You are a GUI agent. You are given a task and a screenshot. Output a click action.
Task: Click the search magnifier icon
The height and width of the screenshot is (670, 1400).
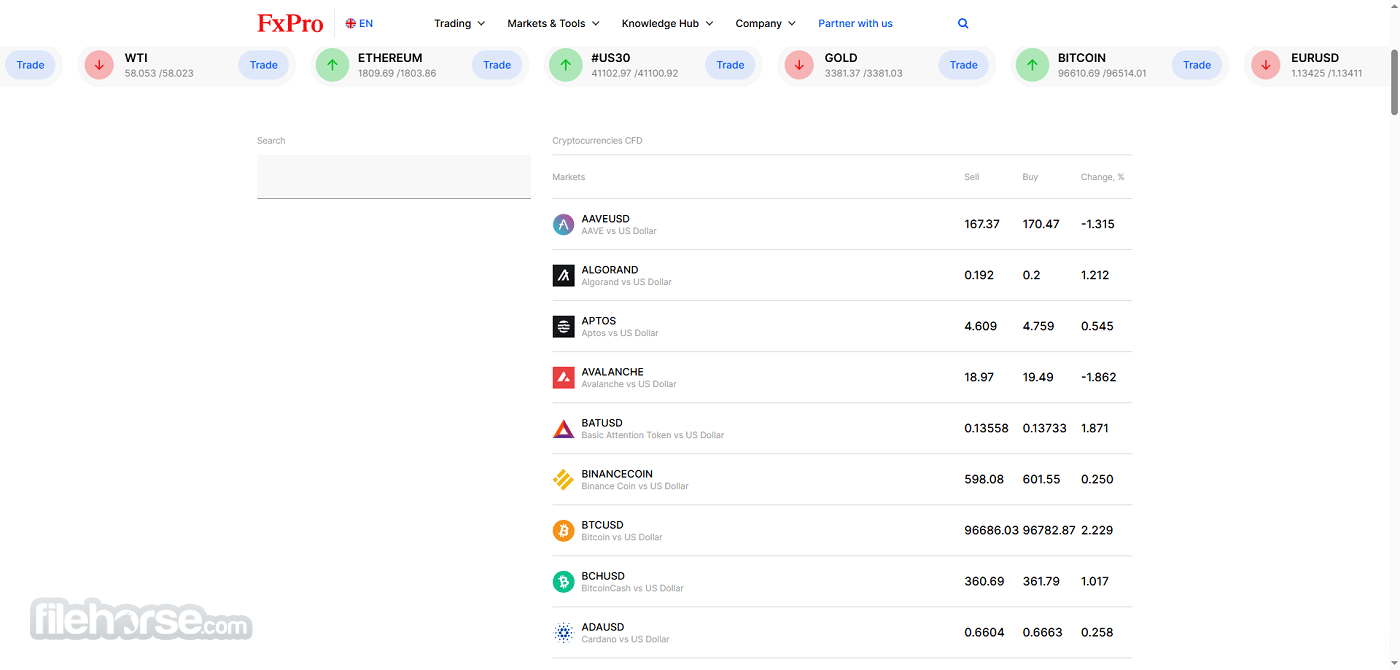[x=963, y=23]
